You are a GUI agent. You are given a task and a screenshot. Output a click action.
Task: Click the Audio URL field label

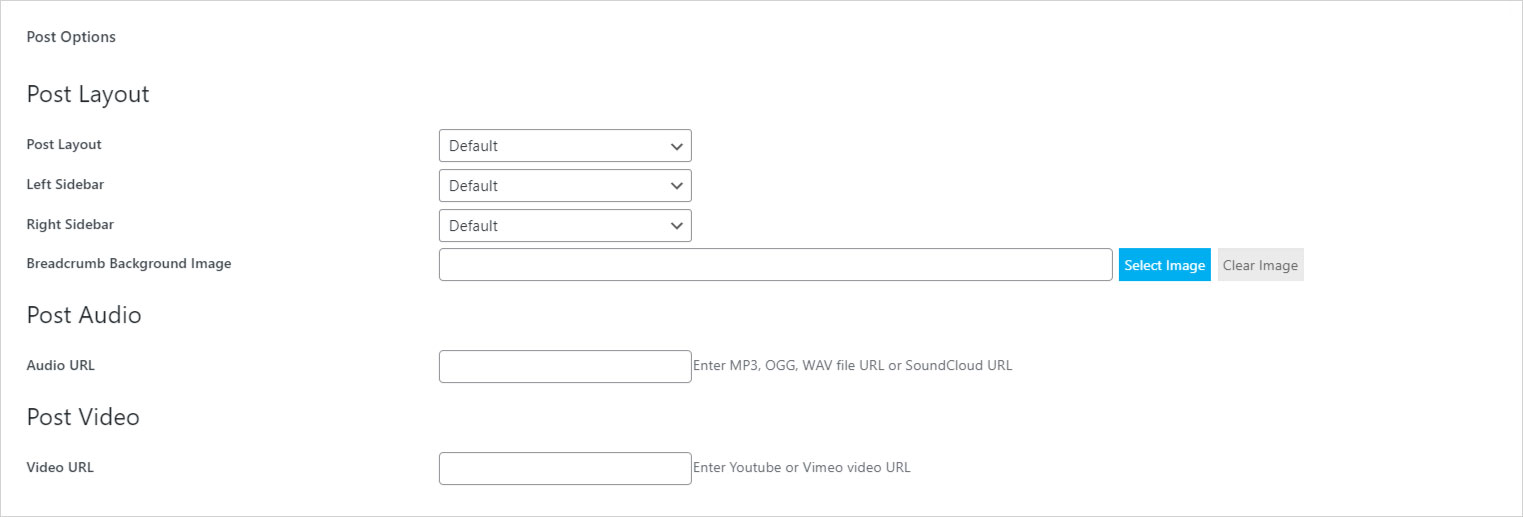coord(61,365)
